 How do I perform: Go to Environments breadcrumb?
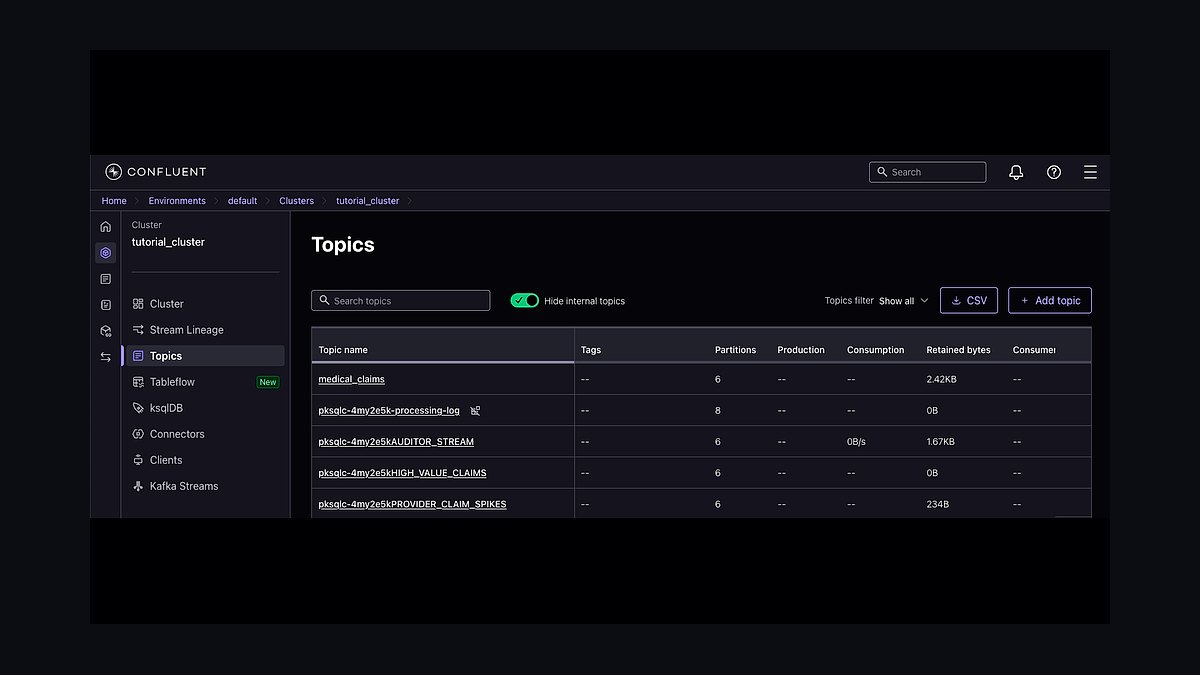[x=177, y=201]
